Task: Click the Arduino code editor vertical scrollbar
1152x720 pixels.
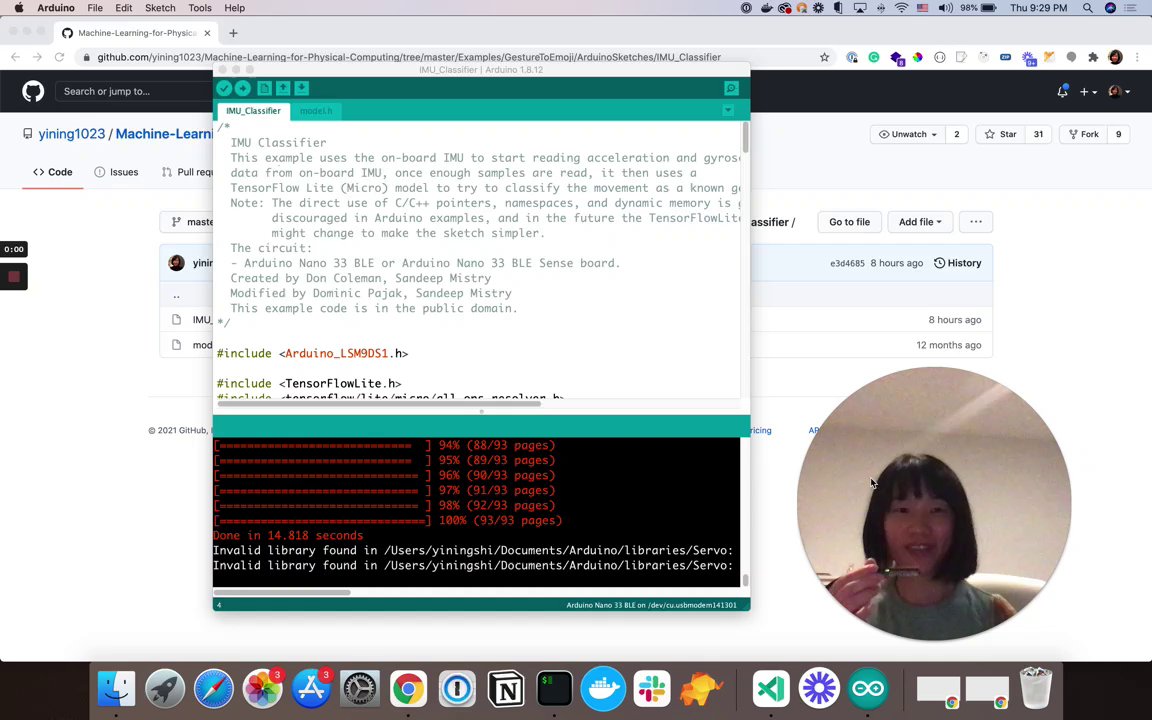Action: point(746,137)
